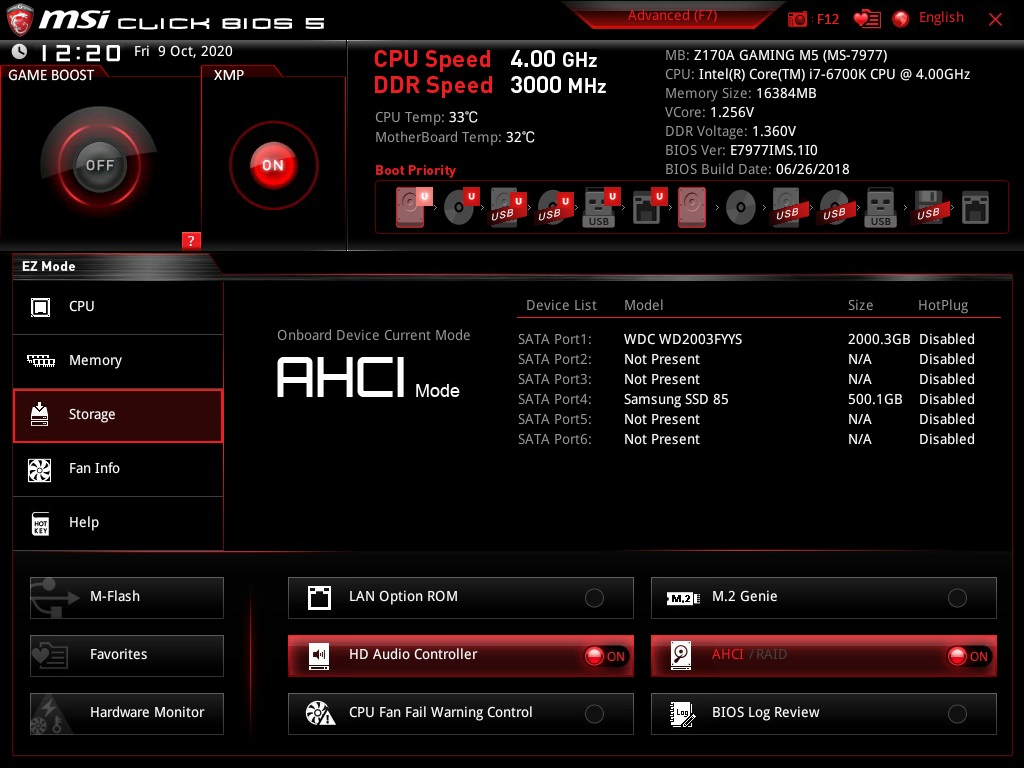Screen dimensions: 1024x768
Task: Click the Boot Priority label
Action: point(415,170)
